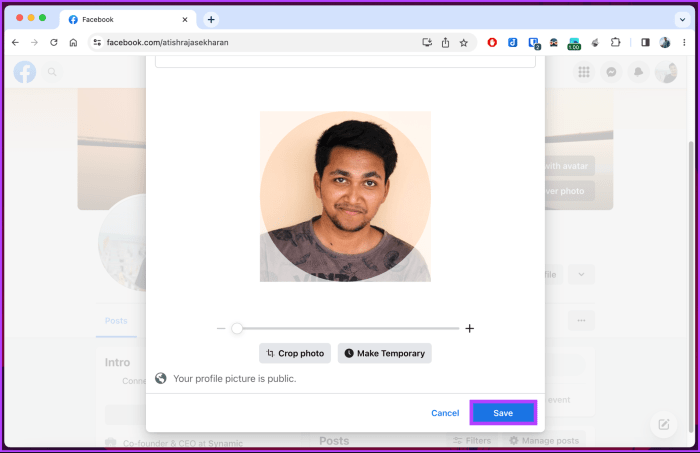Open the Opera red extension icon
This screenshot has height=453, width=700.
(x=492, y=42)
